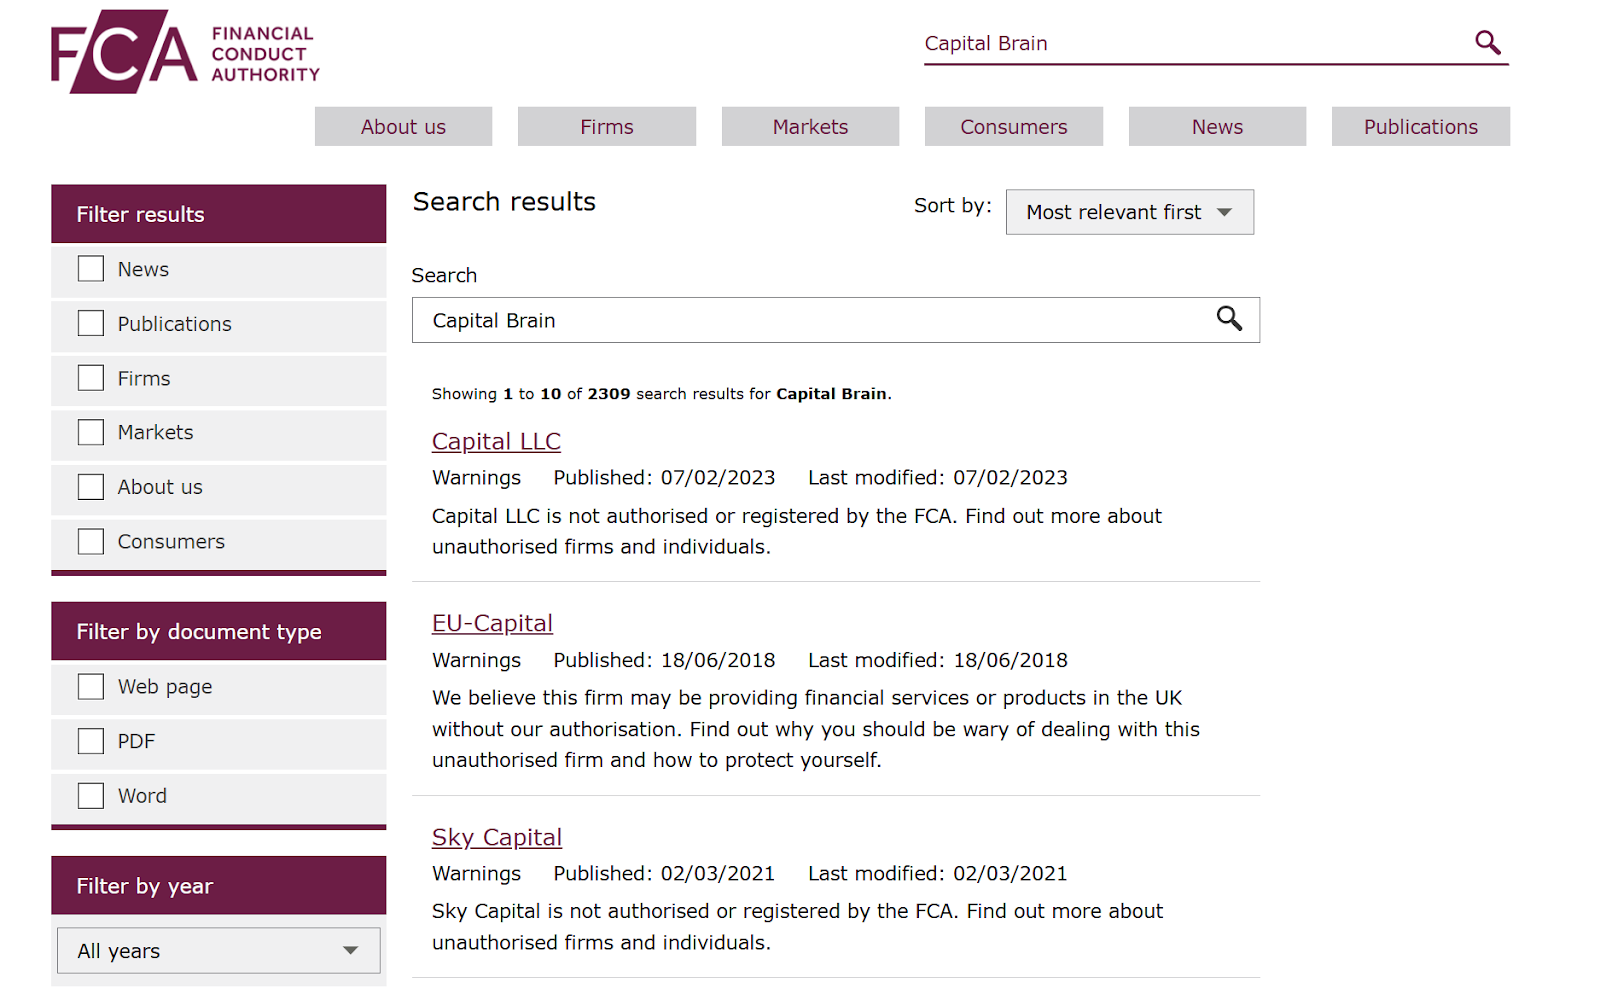Expand the All years dropdown
Image resolution: width=1600 pixels, height=1000 pixels.
click(x=218, y=950)
